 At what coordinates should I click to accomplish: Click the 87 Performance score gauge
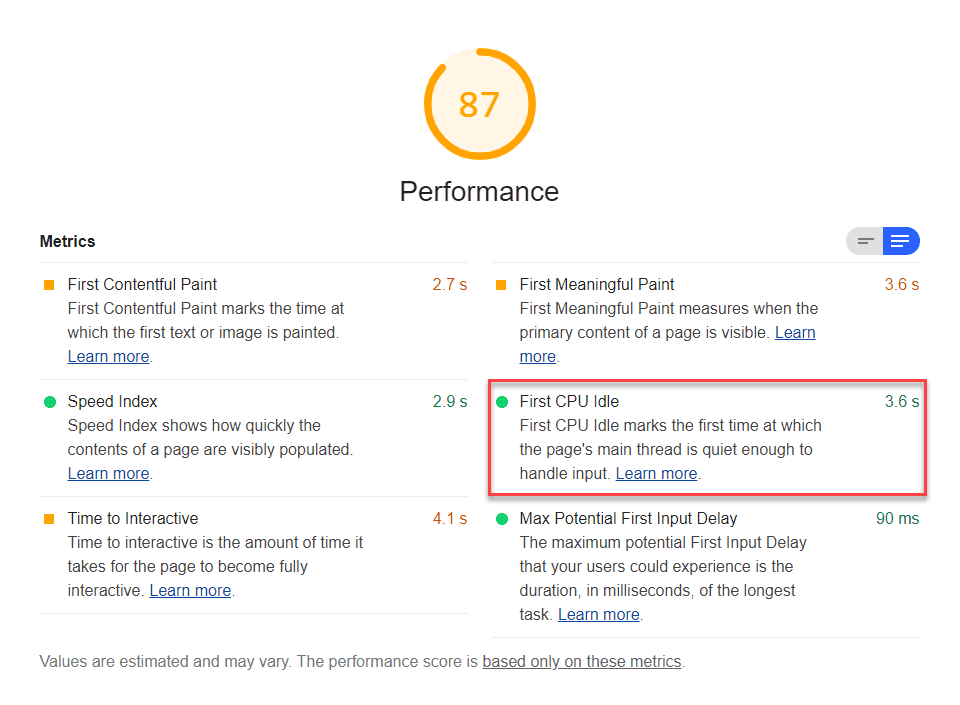479,104
